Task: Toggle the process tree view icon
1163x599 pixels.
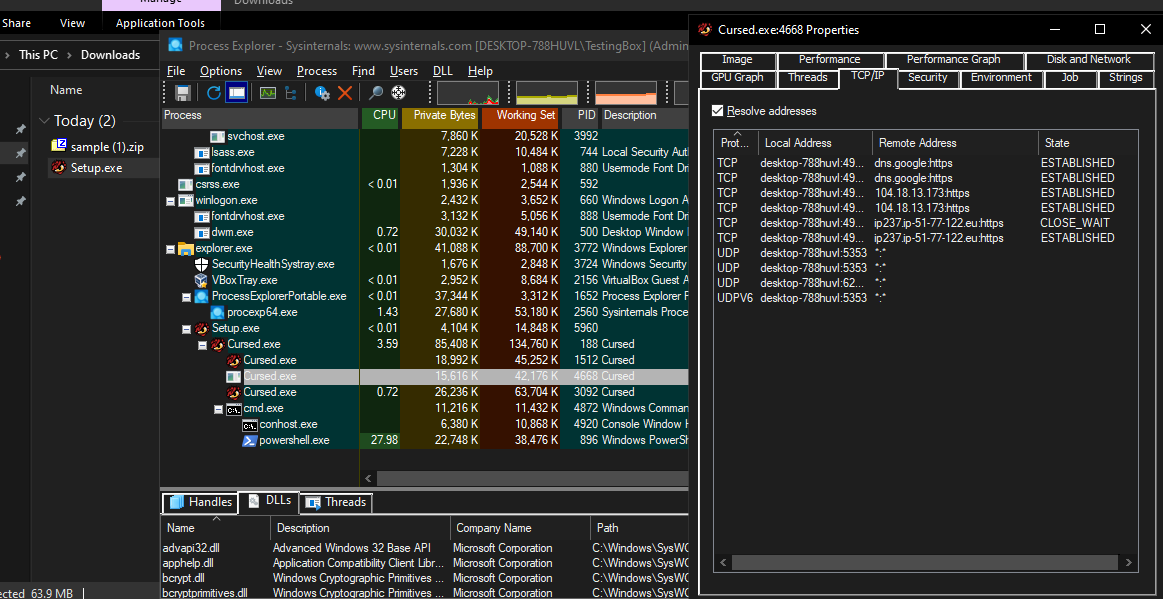Action: (291, 93)
